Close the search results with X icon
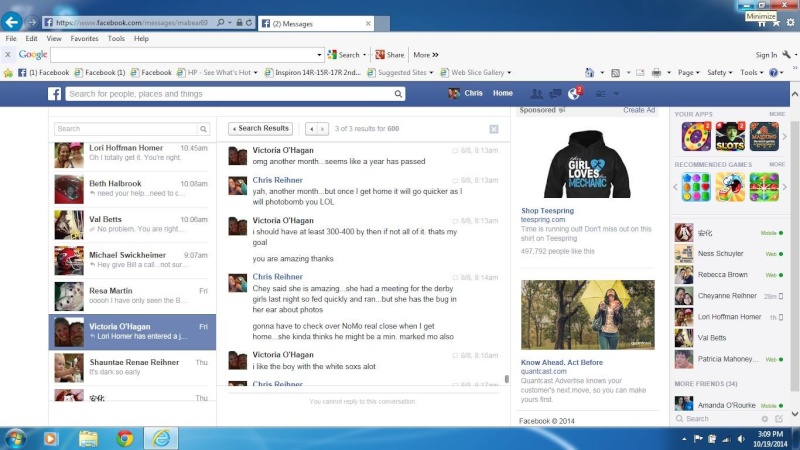The height and width of the screenshot is (450, 800). (493, 129)
